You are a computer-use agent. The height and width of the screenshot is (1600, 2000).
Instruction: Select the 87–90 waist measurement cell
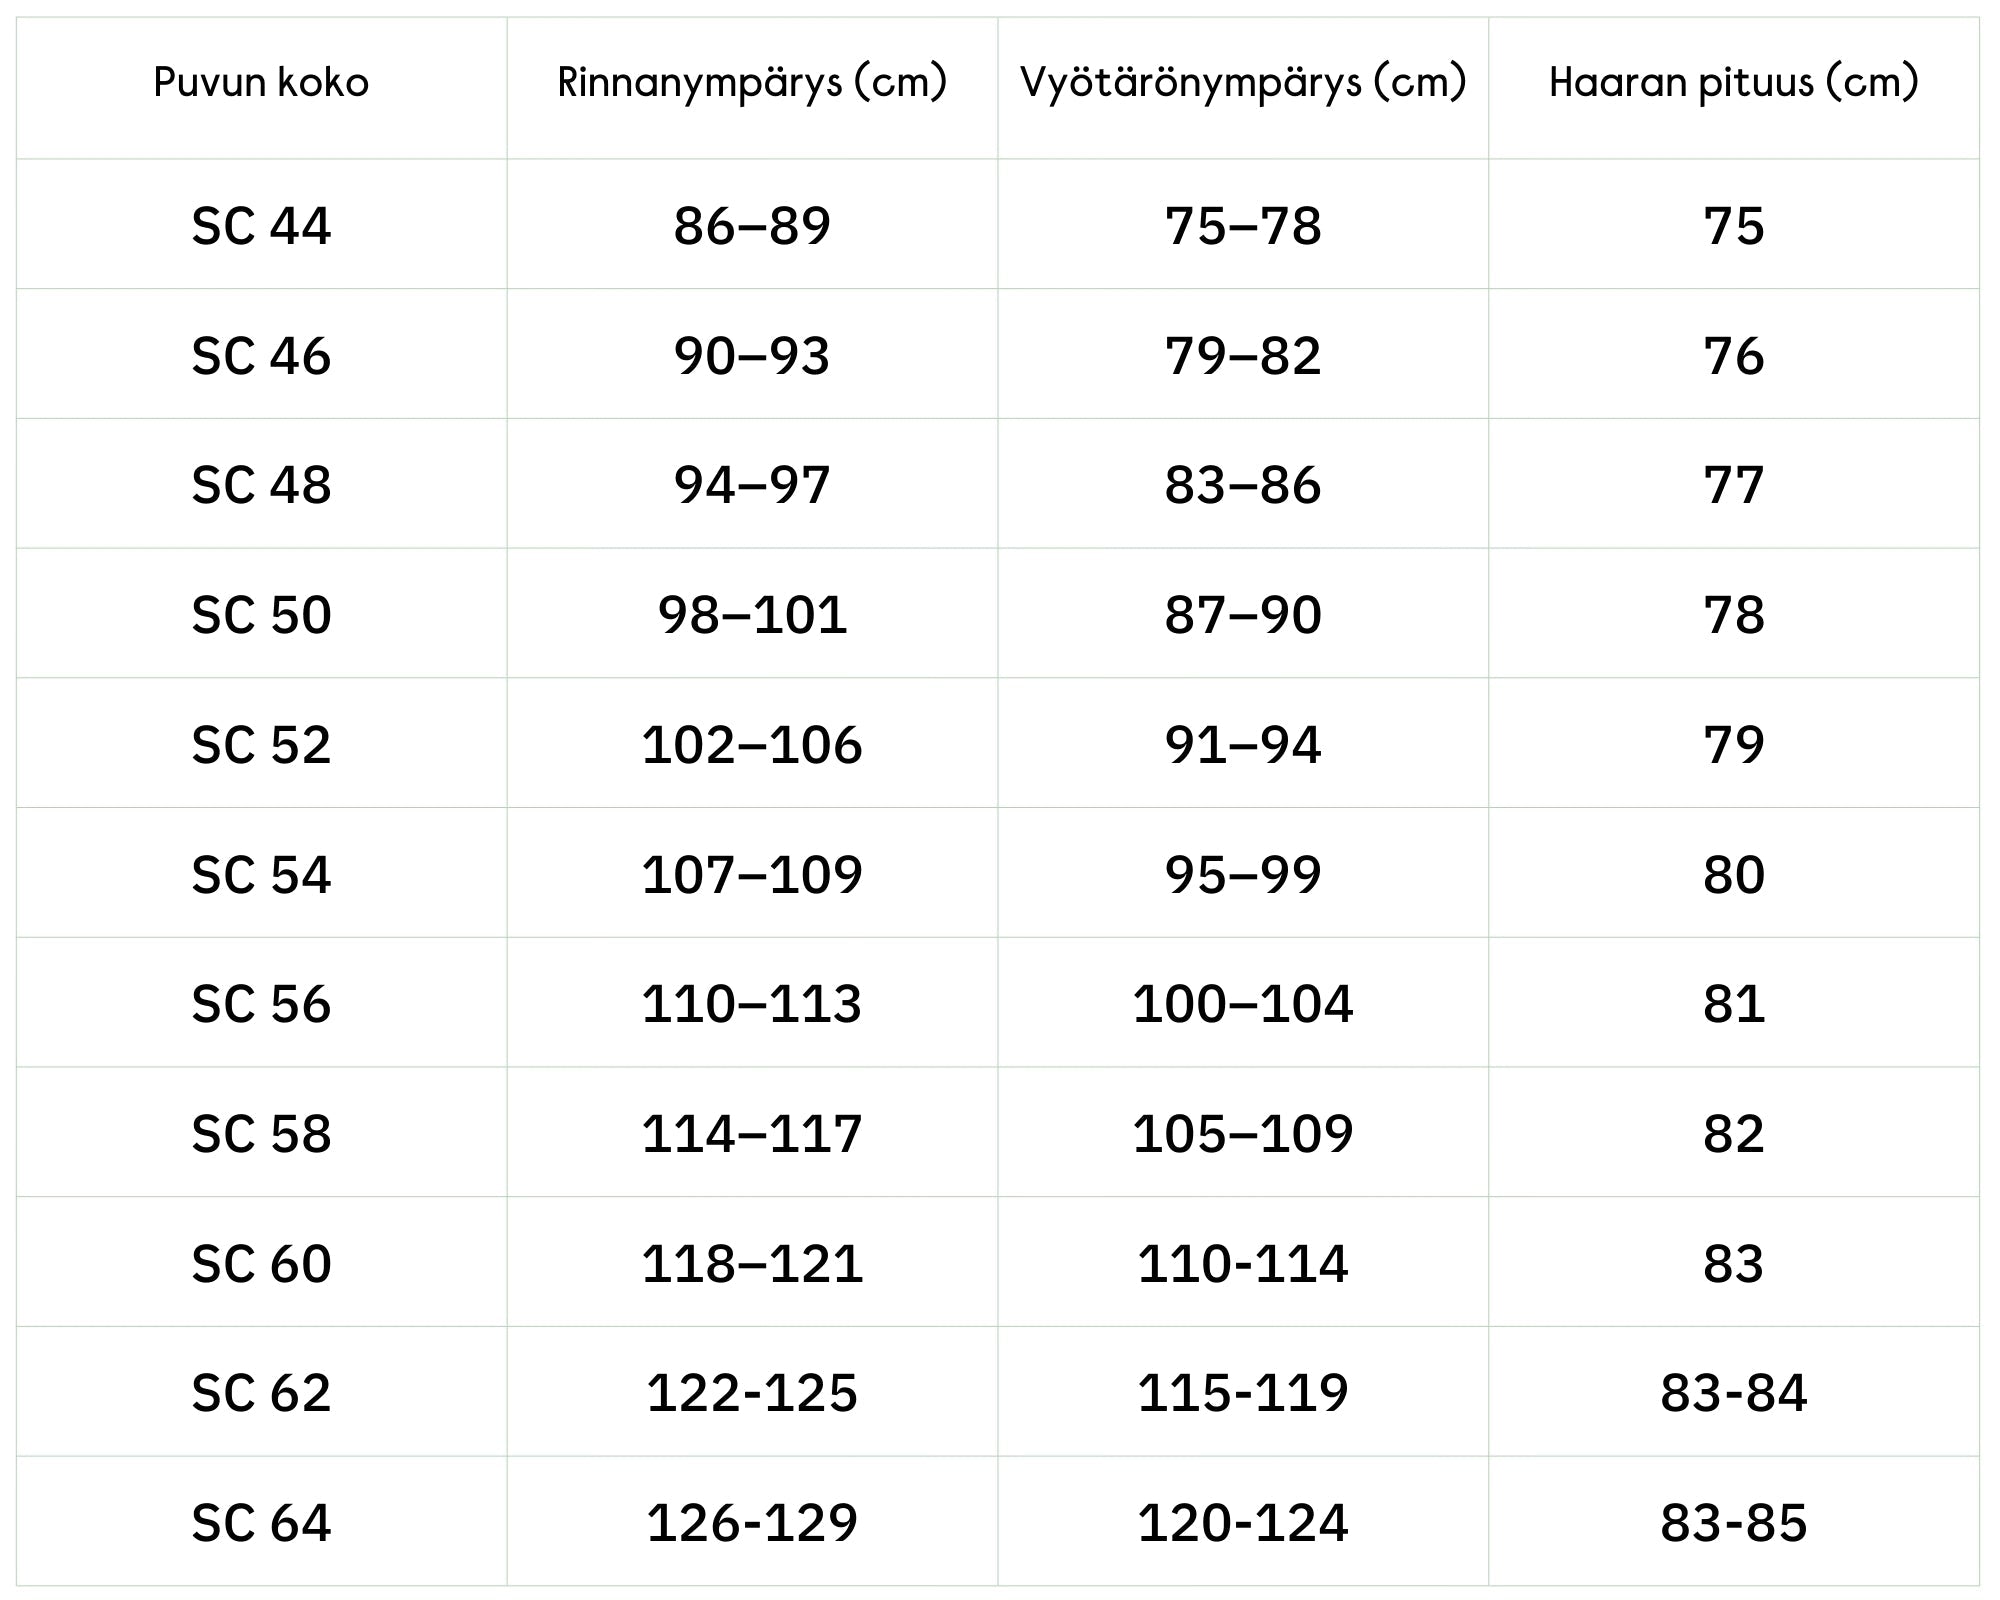tap(1243, 615)
